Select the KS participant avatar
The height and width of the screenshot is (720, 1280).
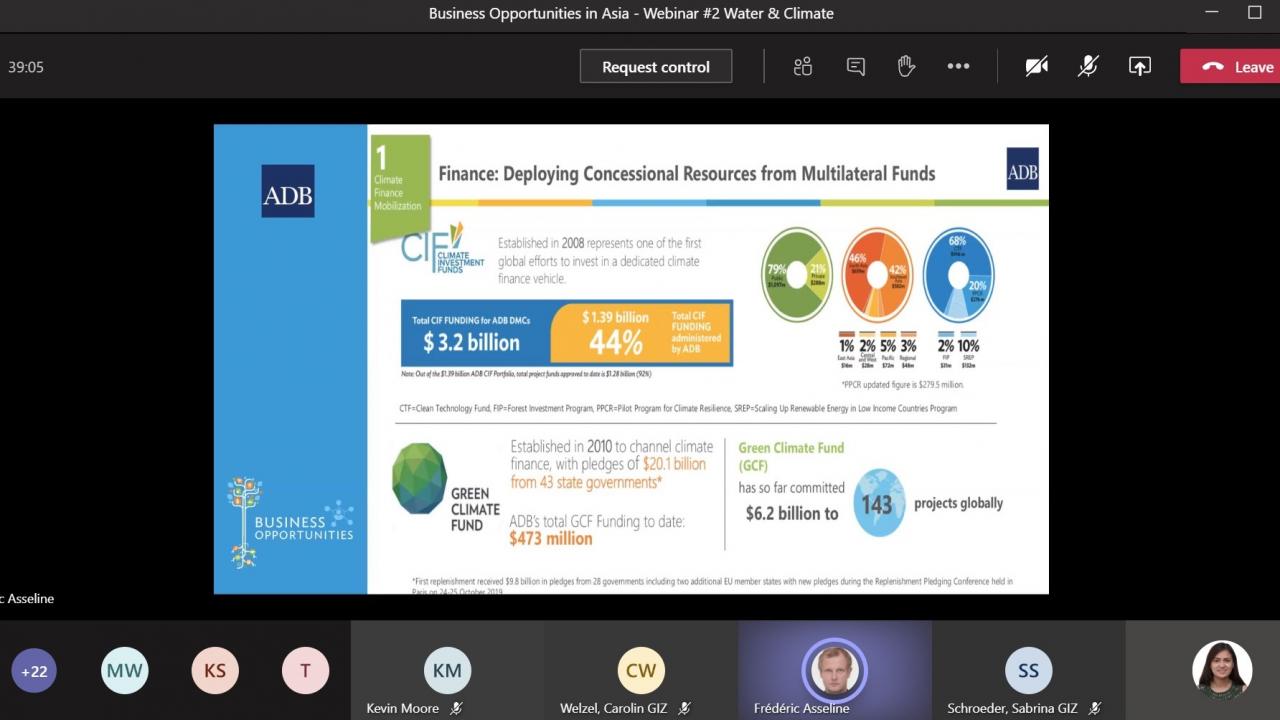click(x=215, y=671)
